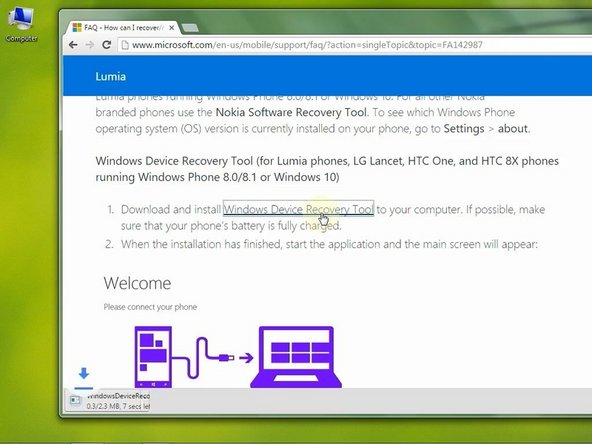Image resolution: width=592 pixels, height=444 pixels.
Task: Click the phone-to-laptop connection illustration
Action: point(238,357)
